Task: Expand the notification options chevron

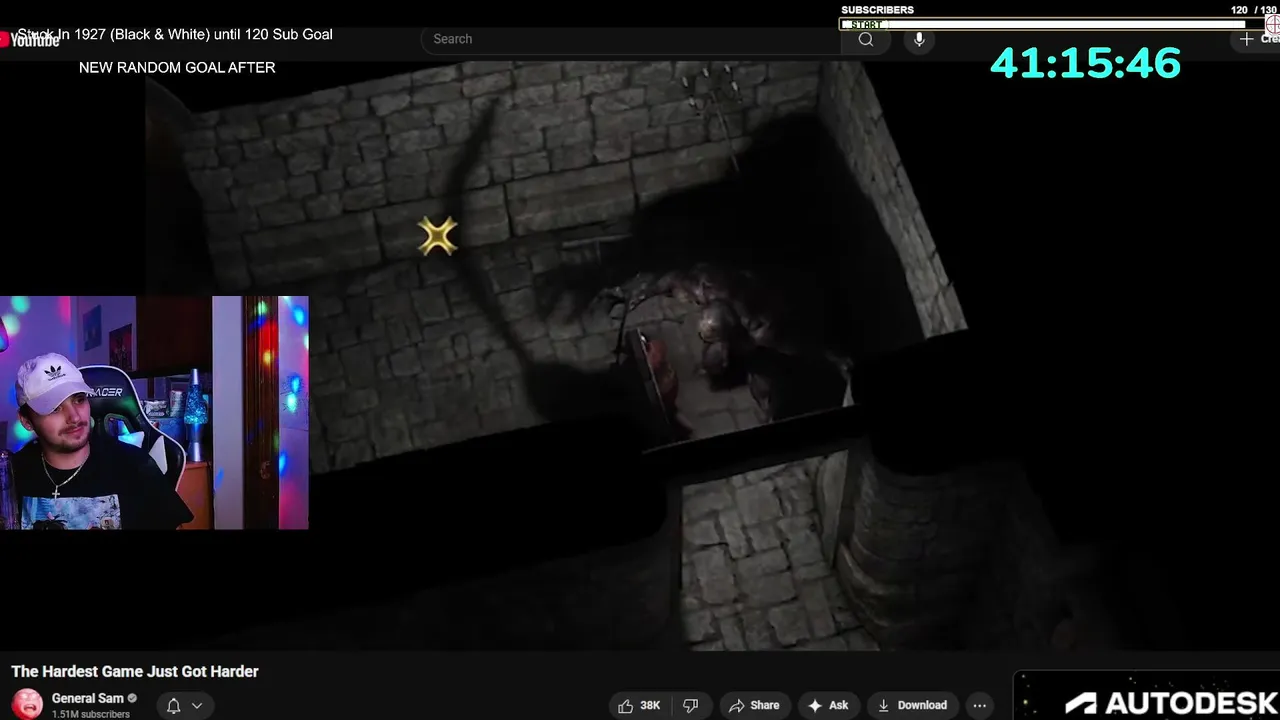Action: (x=197, y=706)
